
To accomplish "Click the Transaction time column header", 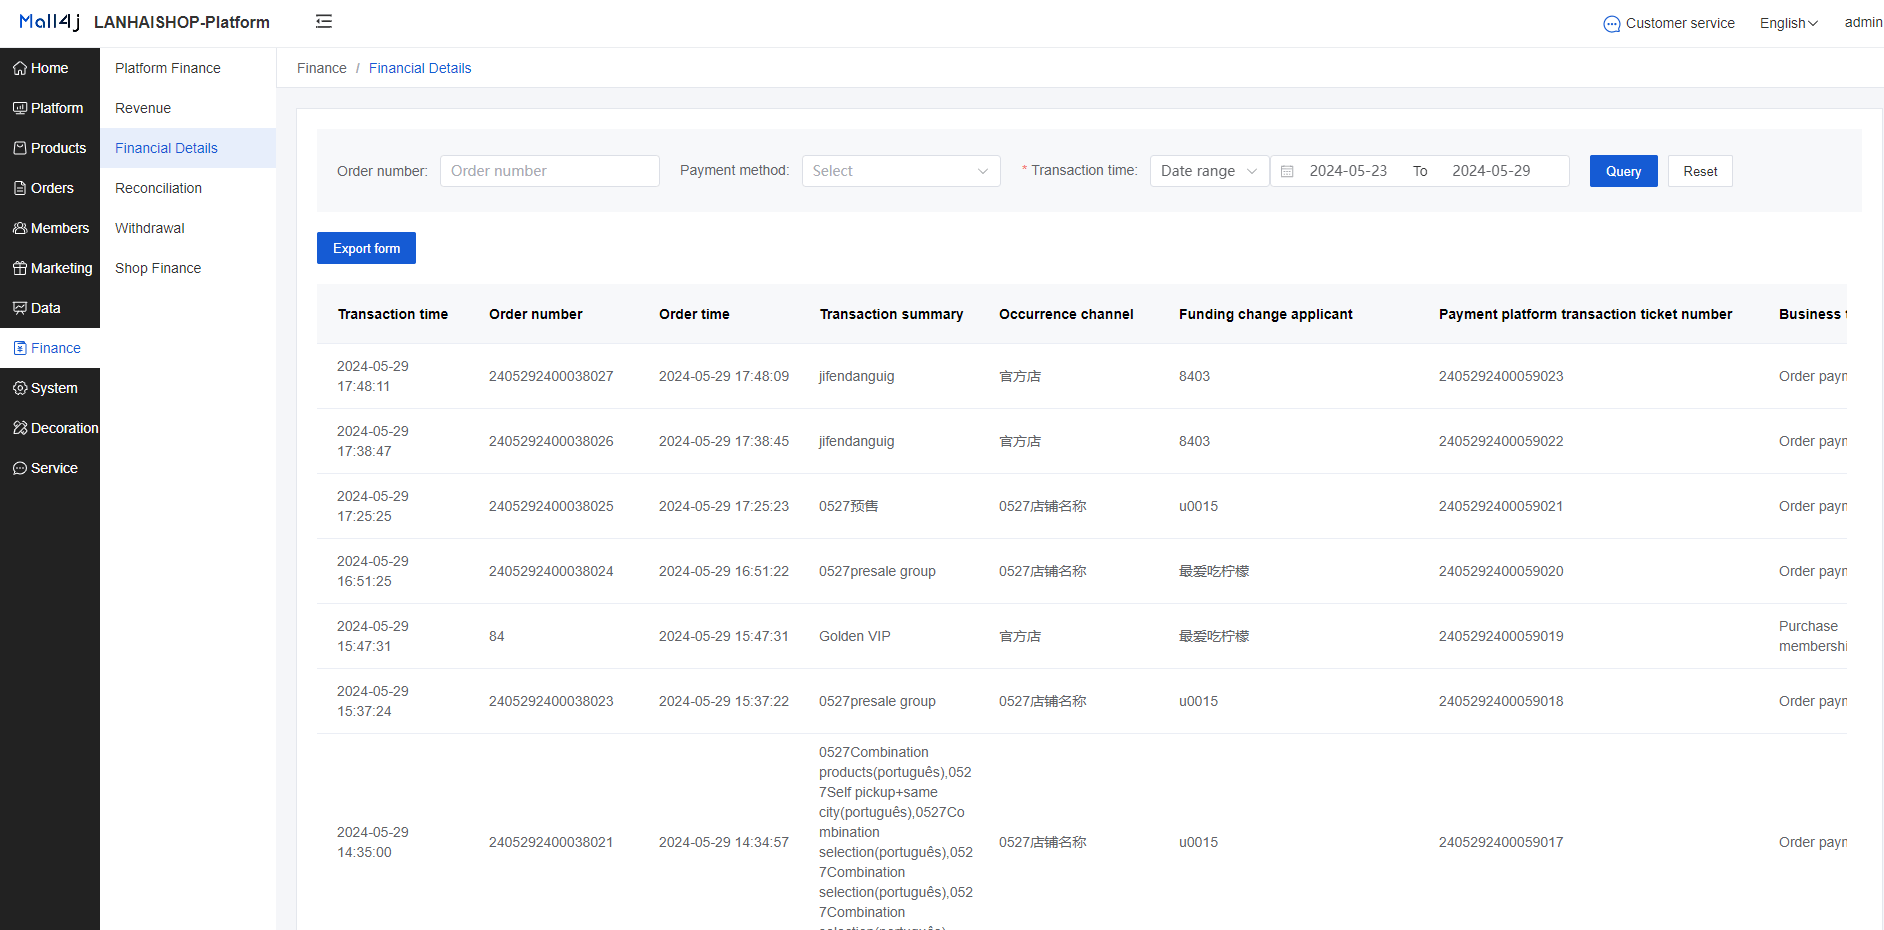I will coord(393,314).
